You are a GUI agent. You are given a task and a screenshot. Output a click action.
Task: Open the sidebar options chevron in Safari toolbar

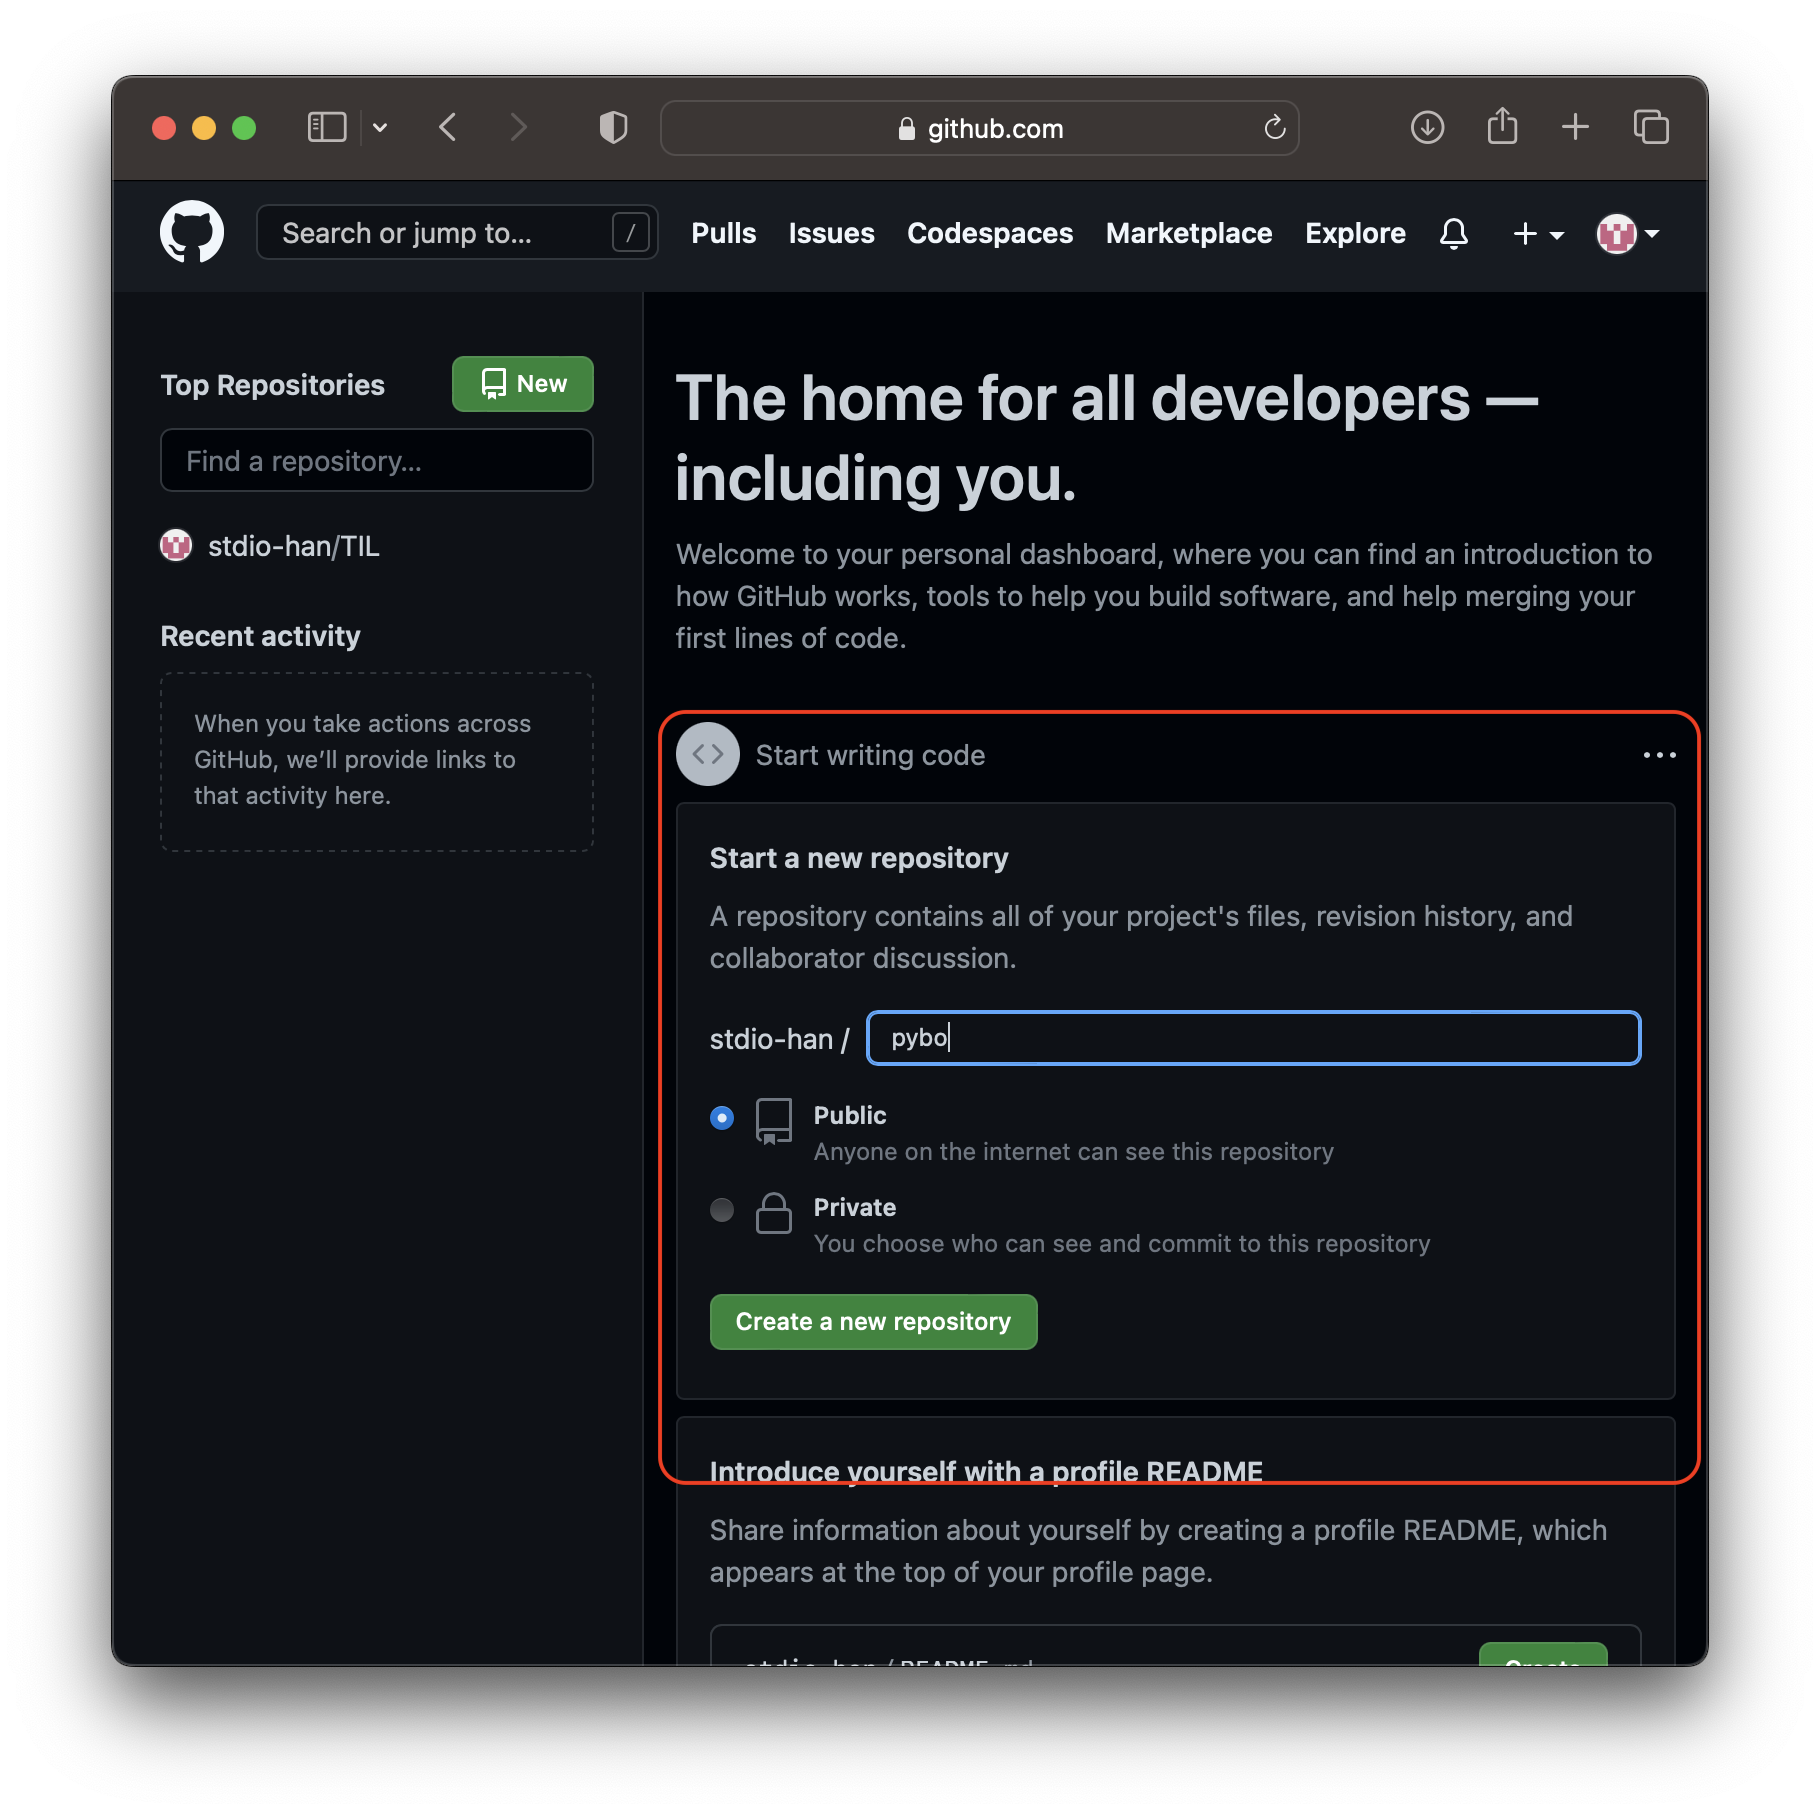tap(380, 128)
